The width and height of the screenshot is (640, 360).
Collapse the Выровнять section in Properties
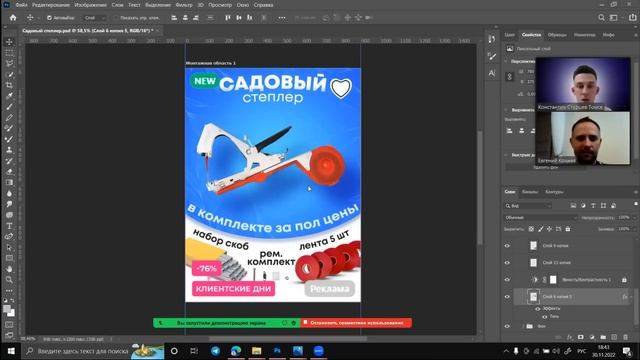(x=506, y=110)
